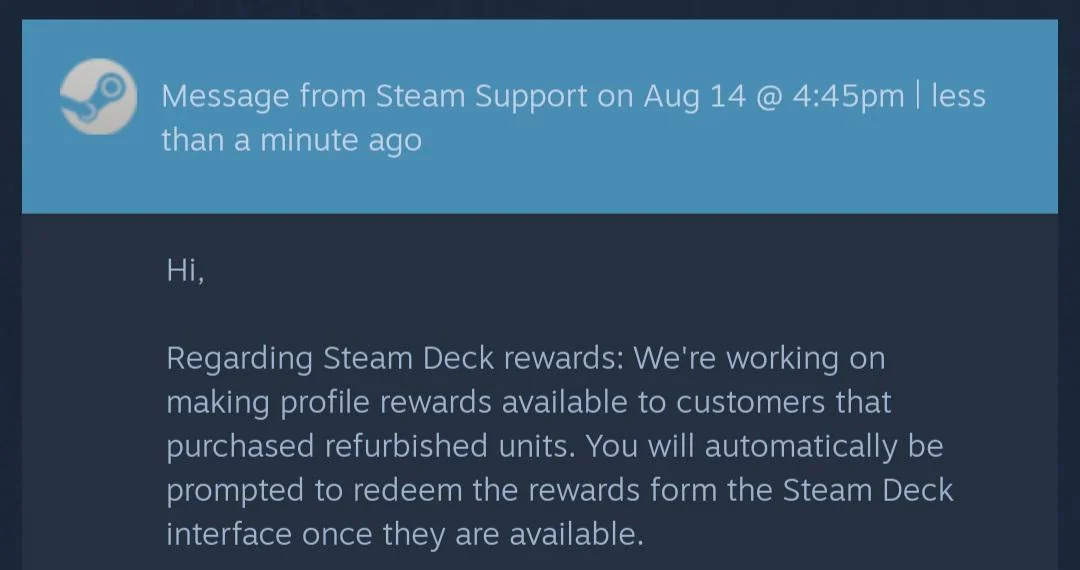Click the vertical bar separator in header
Screen dimensions: 1080x570
pos(918,96)
